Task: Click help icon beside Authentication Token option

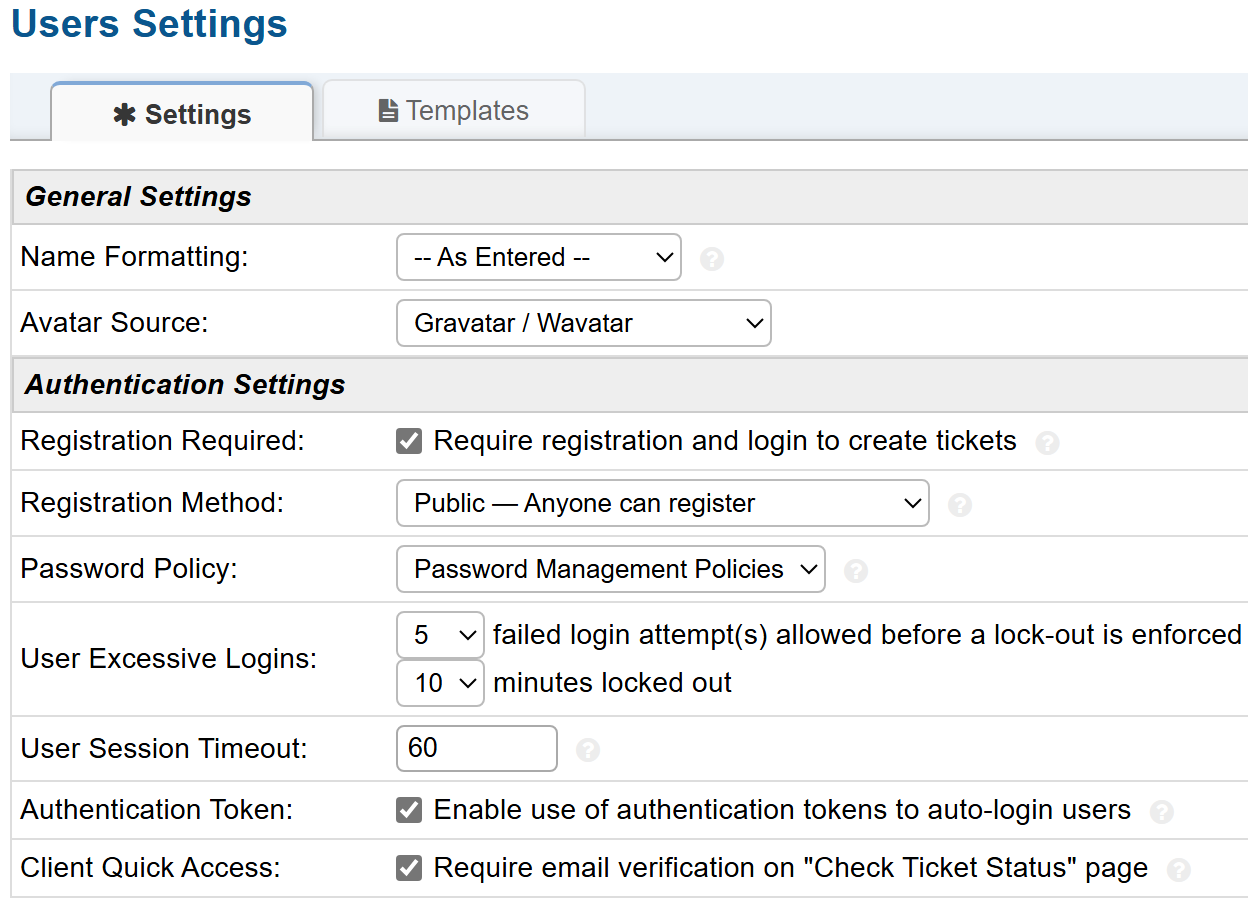Action: point(1161,812)
